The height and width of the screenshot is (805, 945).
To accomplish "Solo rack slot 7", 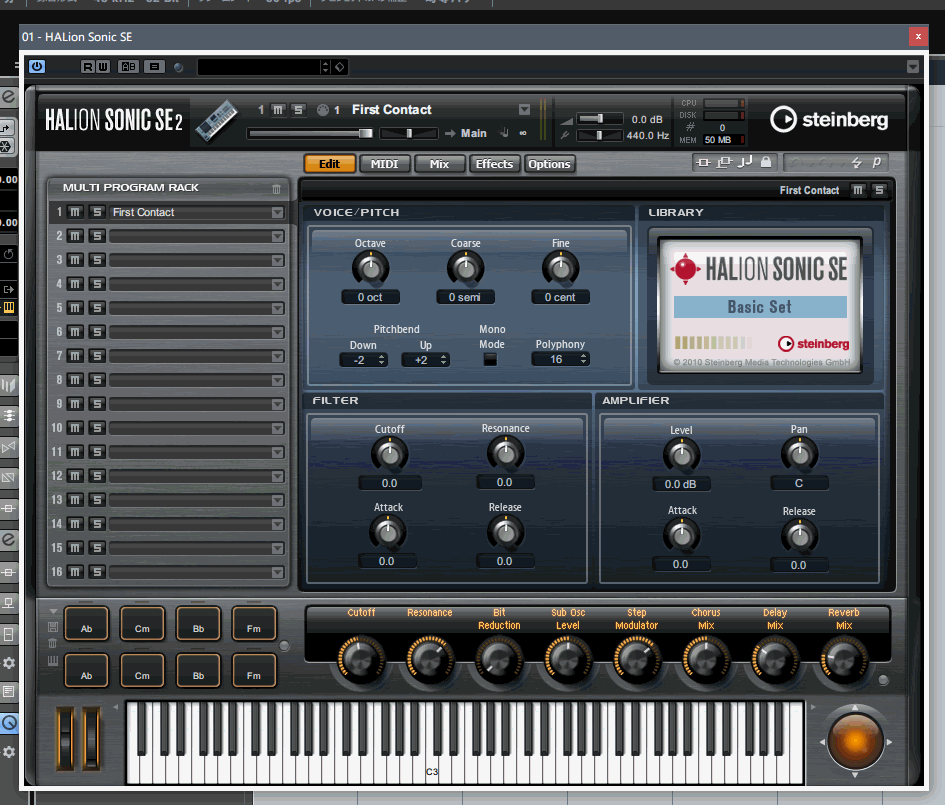I will coord(97,356).
